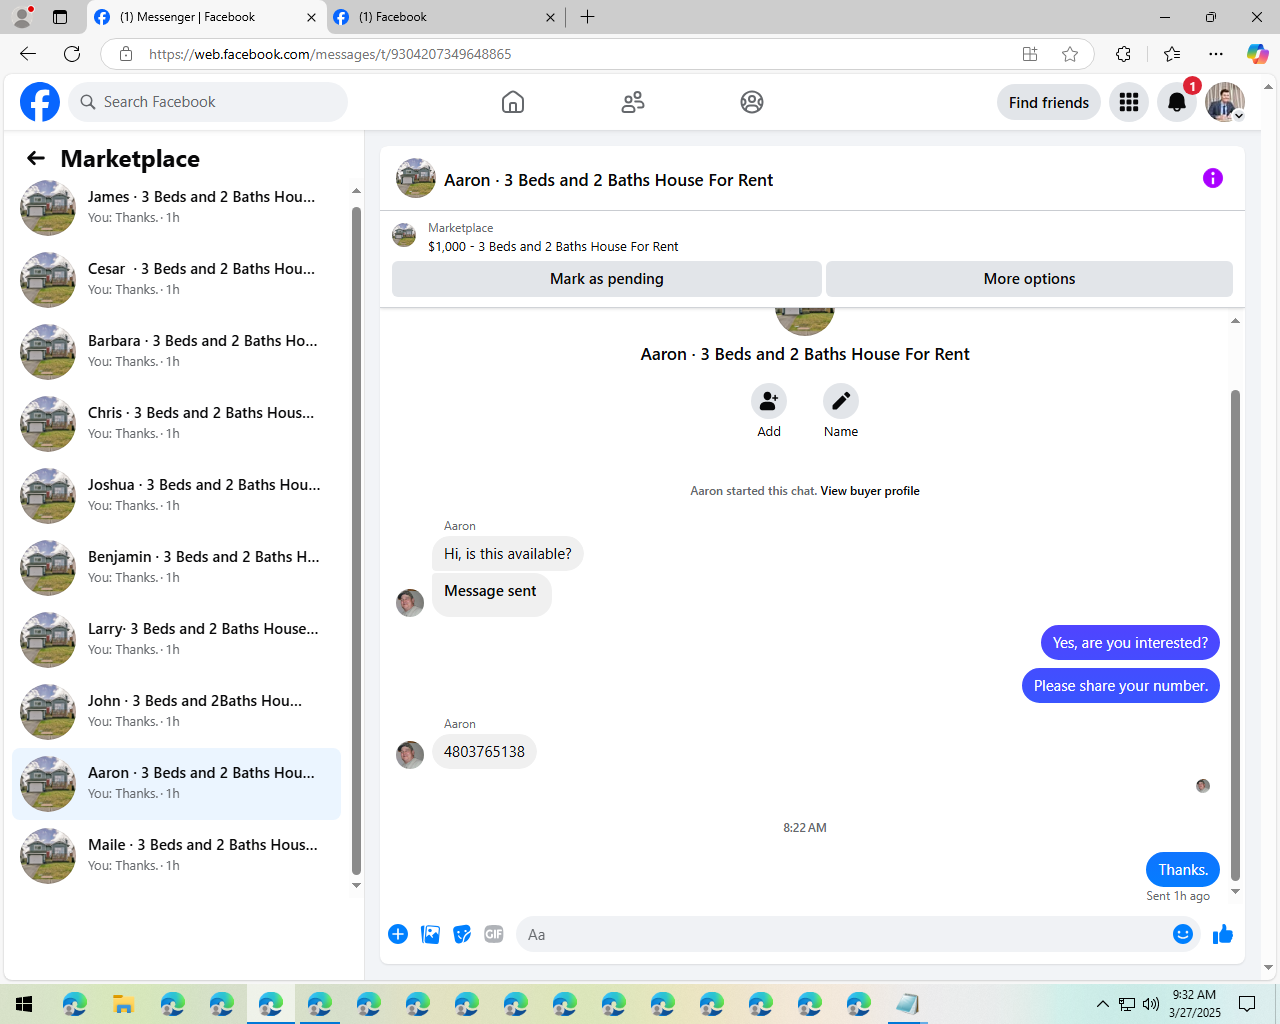Open Larry conversation in the list
This screenshot has width=1280, height=1024.
click(176, 639)
